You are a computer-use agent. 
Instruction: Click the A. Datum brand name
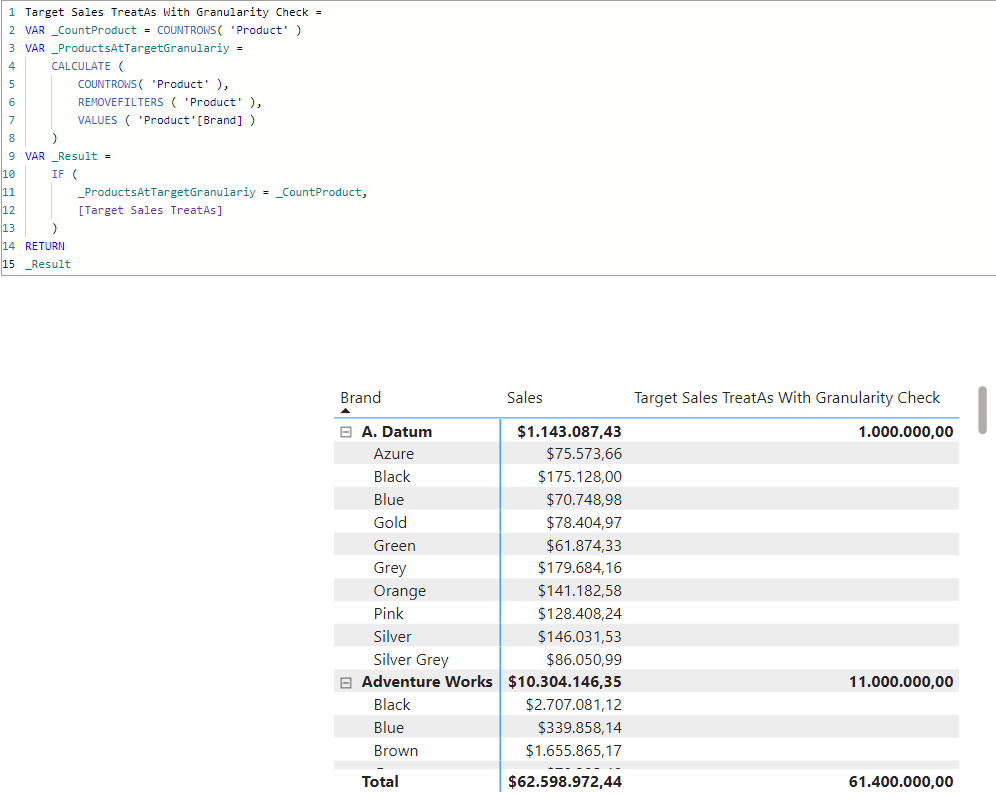pyautogui.click(x=396, y=432)
